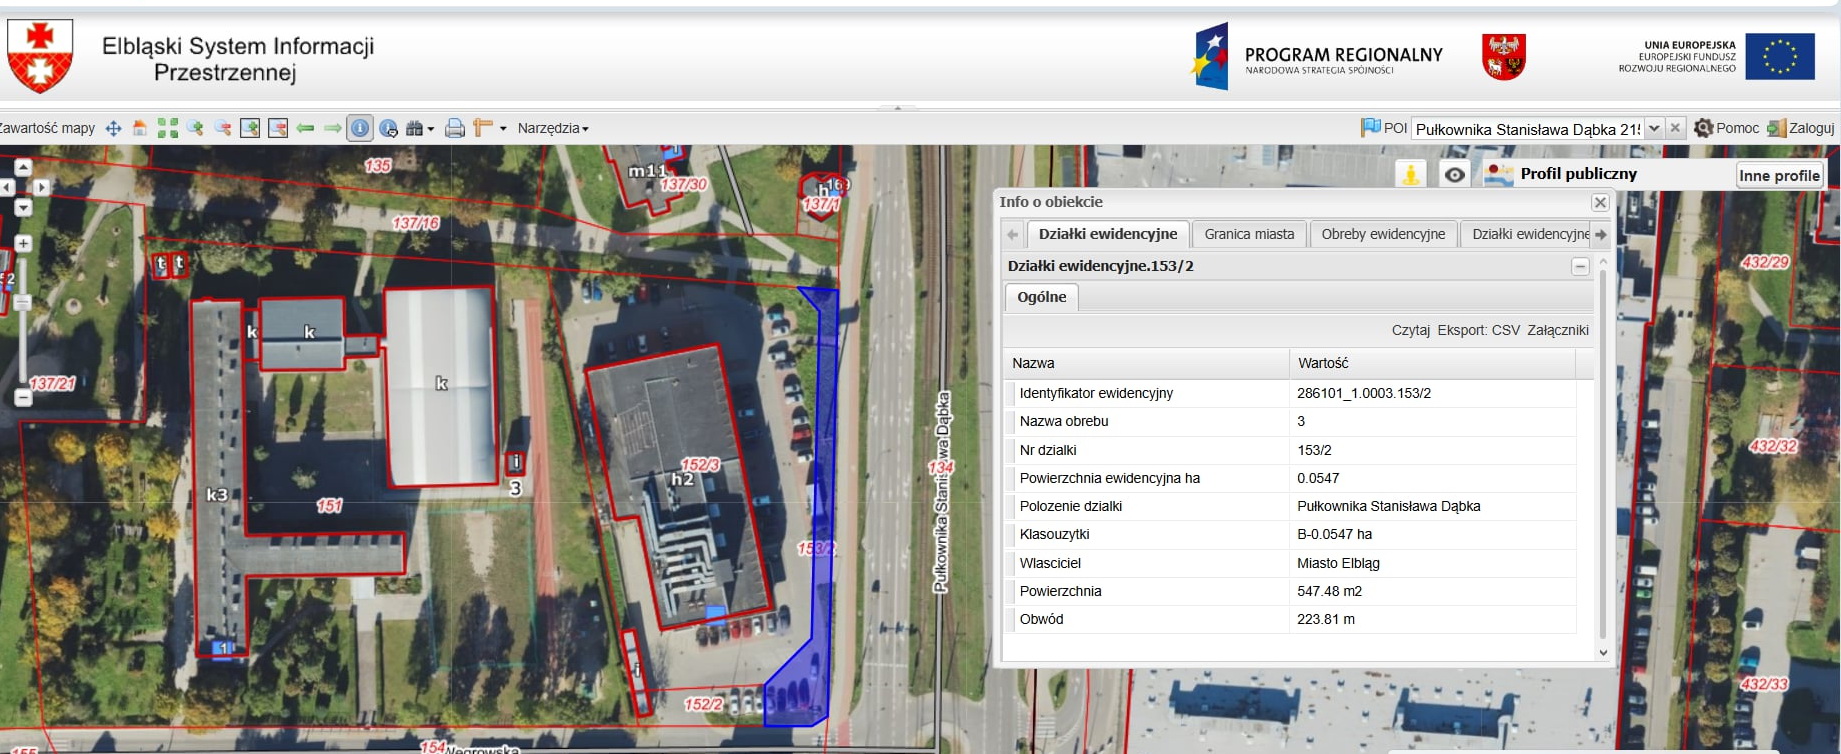1841x754 pixels.
Task: Switch to the Granica miasta tab
Action: (1248, 234)
